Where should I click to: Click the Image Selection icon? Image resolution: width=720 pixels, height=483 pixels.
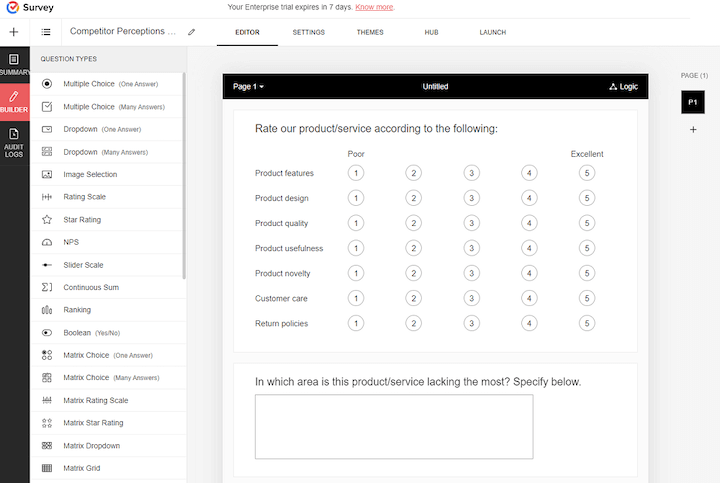tap(47, 174)
